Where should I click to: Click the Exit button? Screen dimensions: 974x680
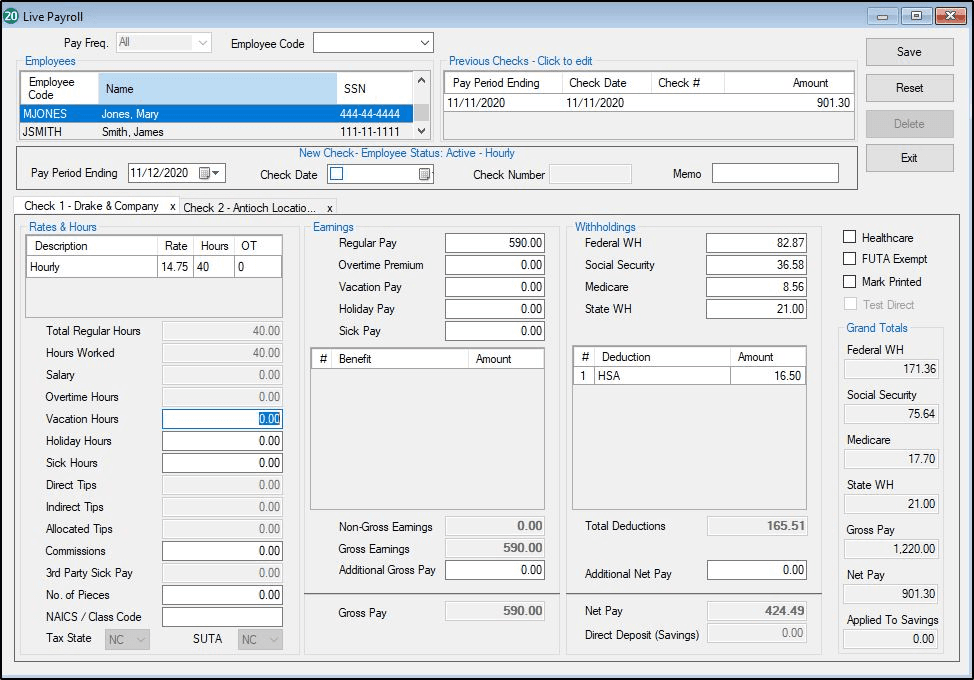[908, 158]
